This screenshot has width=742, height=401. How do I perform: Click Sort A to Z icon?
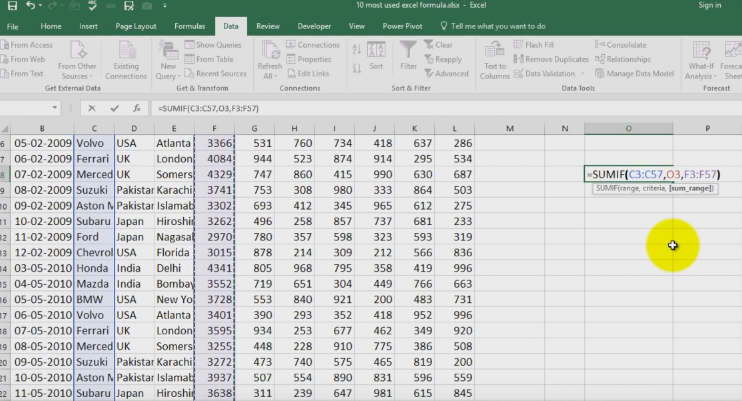[357, 49]
